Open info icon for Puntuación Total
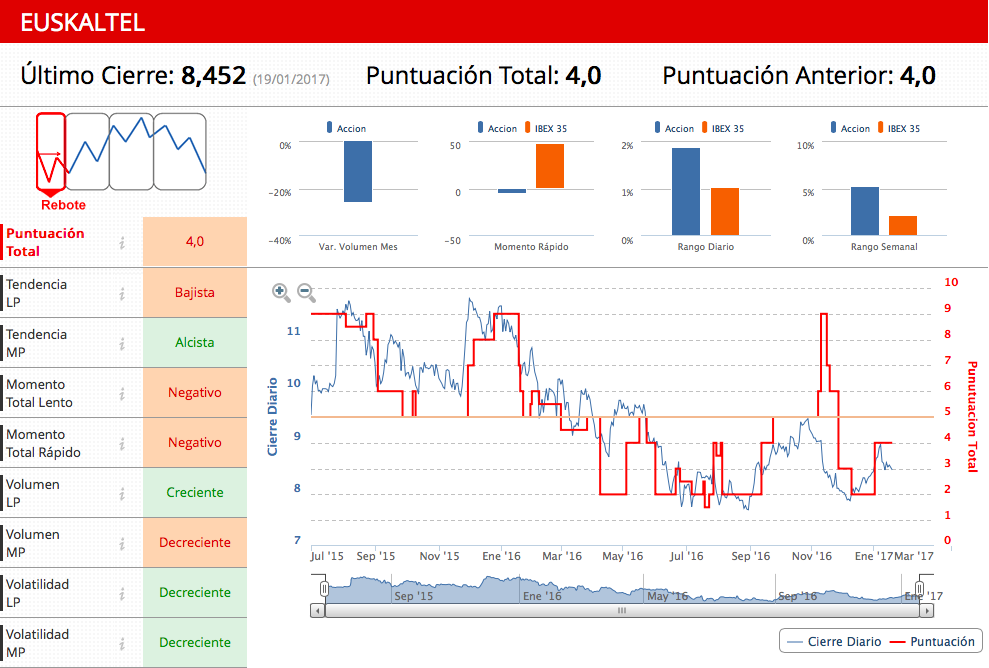Image resolution: width=989 pixels, height=668 pixels. tap(122, 243)
